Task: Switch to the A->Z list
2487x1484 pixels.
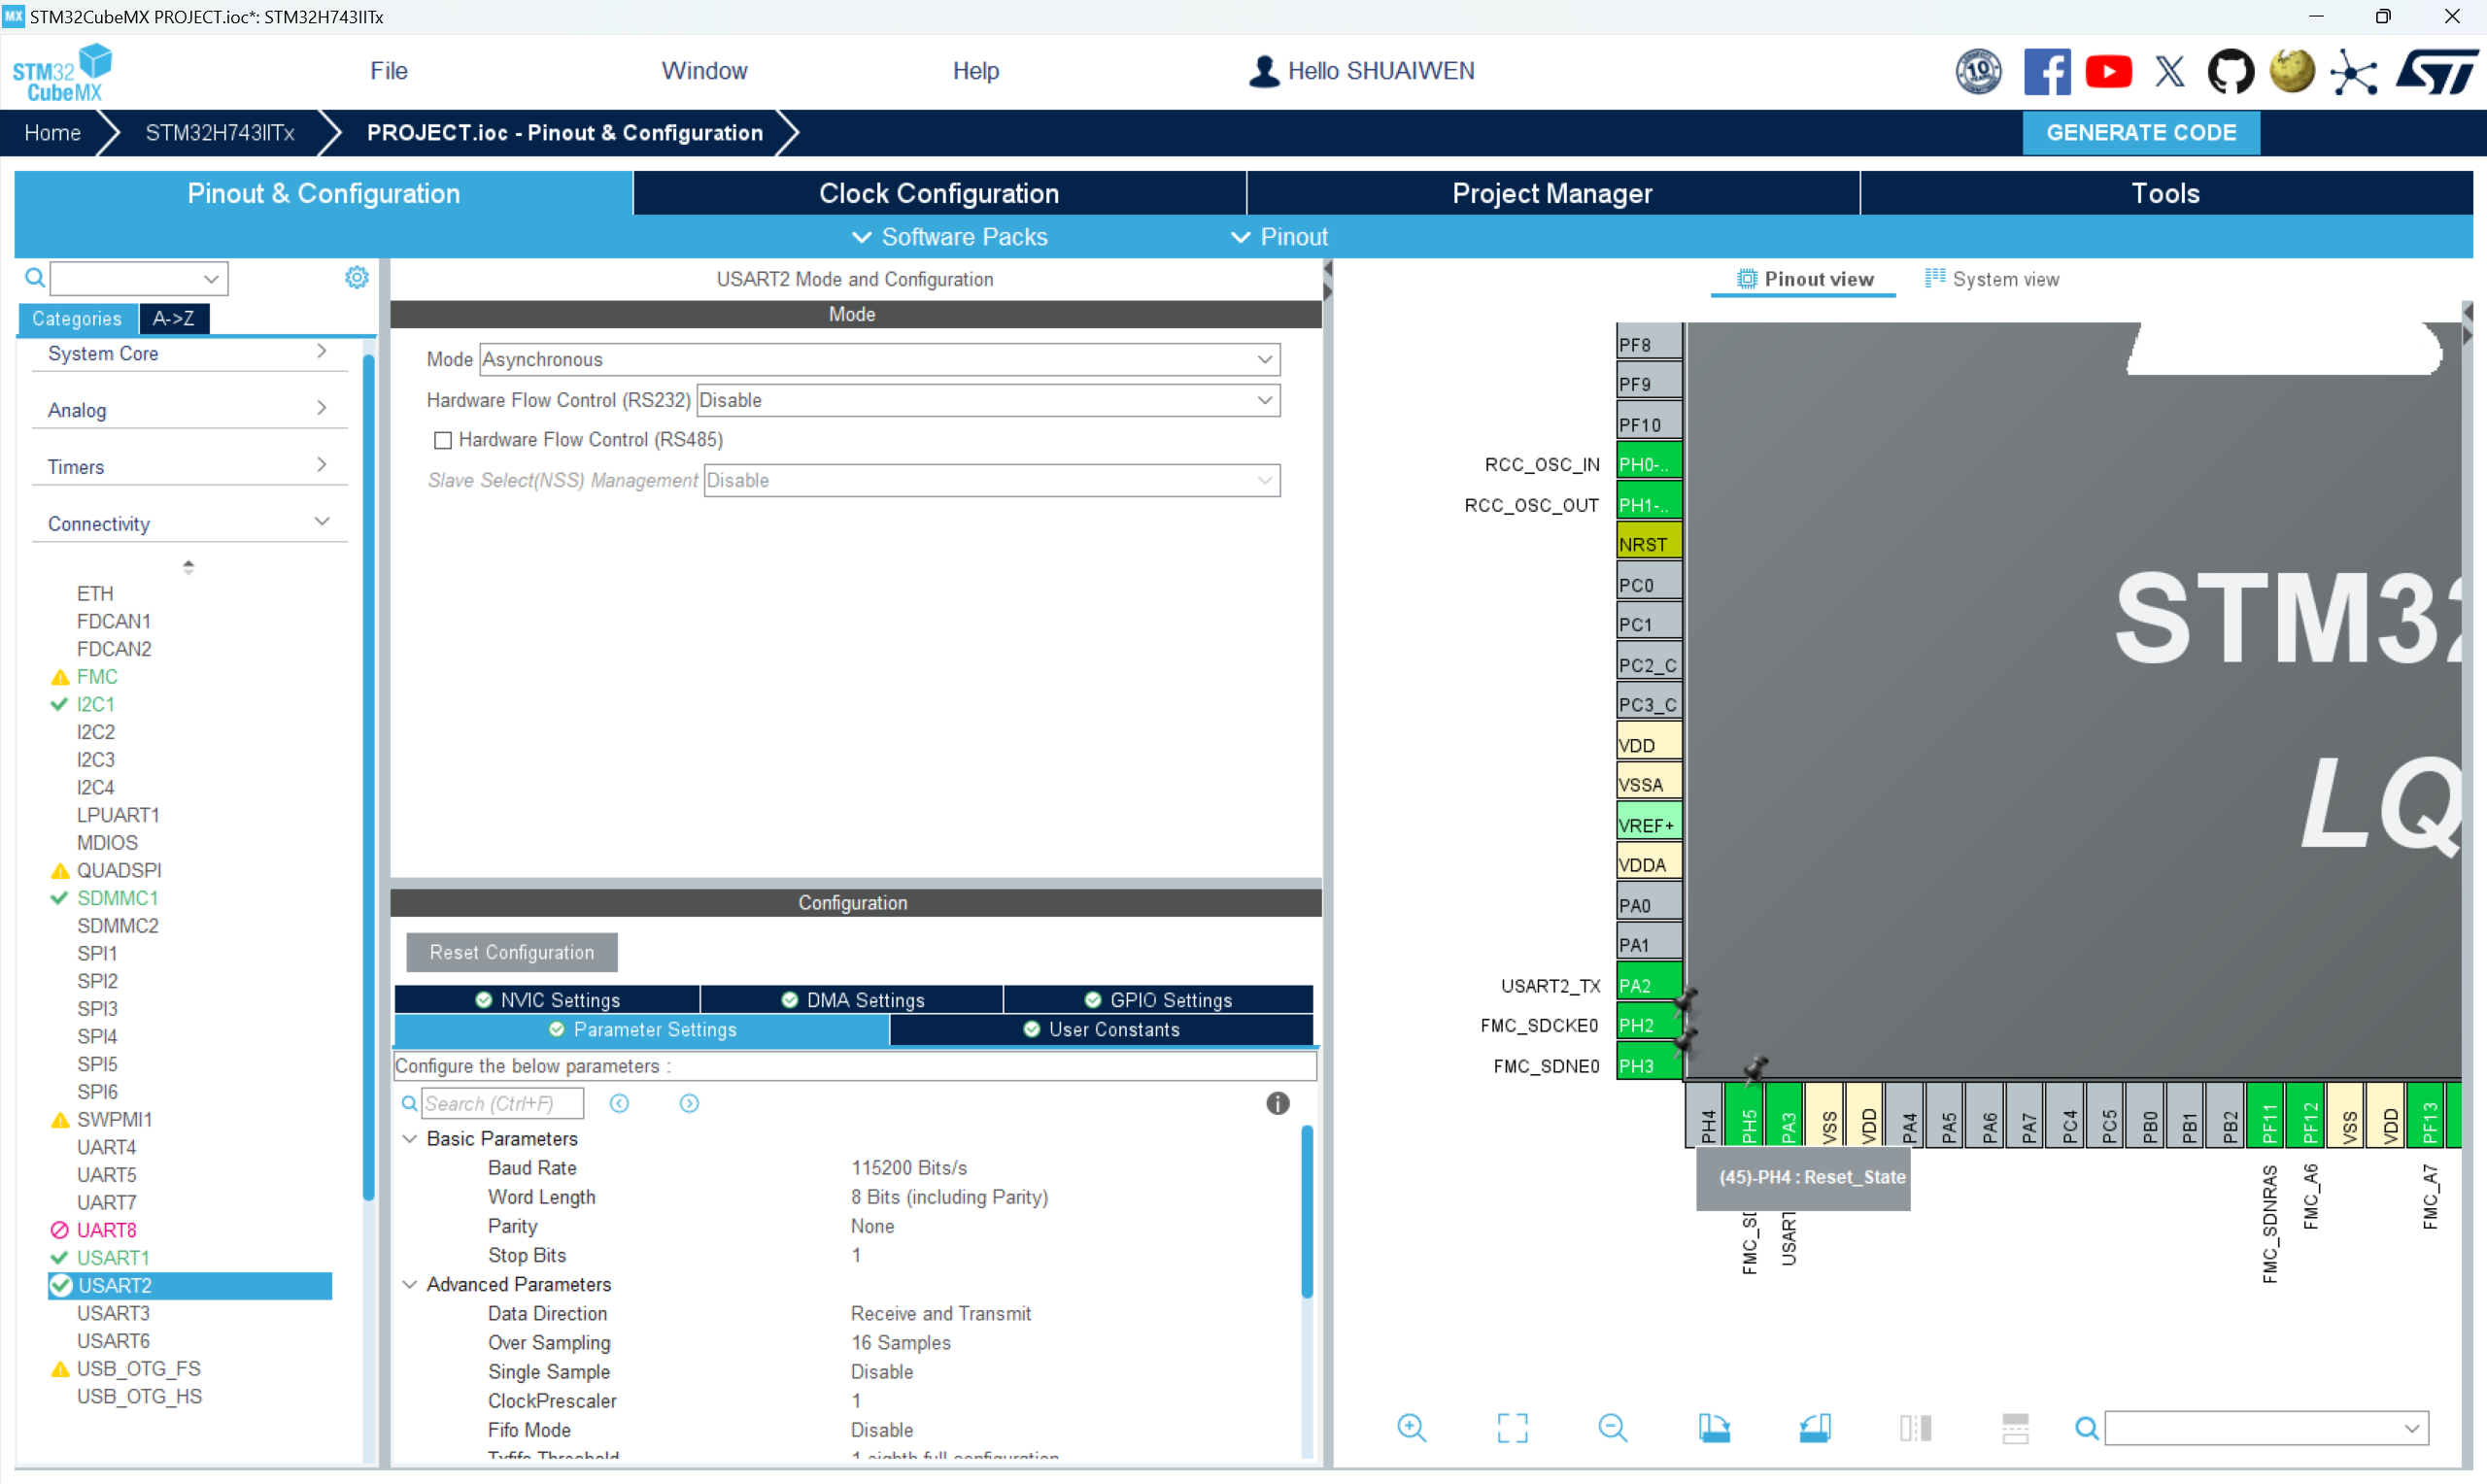Action: tap(174, 318)
